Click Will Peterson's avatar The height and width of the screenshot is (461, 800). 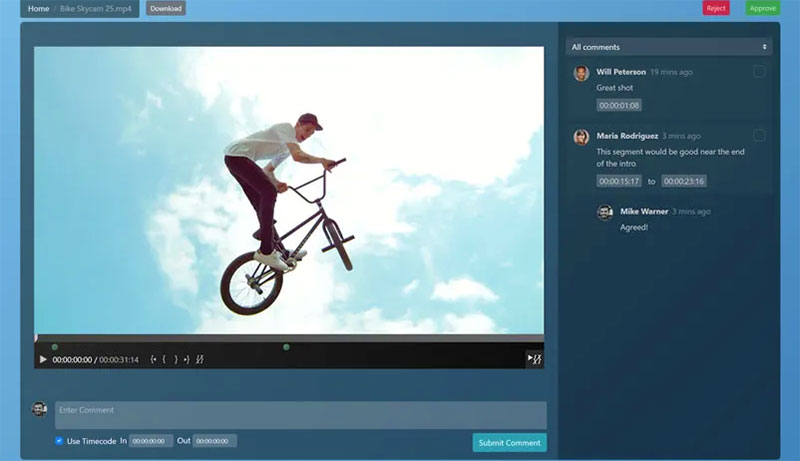(x=581, y=73)
